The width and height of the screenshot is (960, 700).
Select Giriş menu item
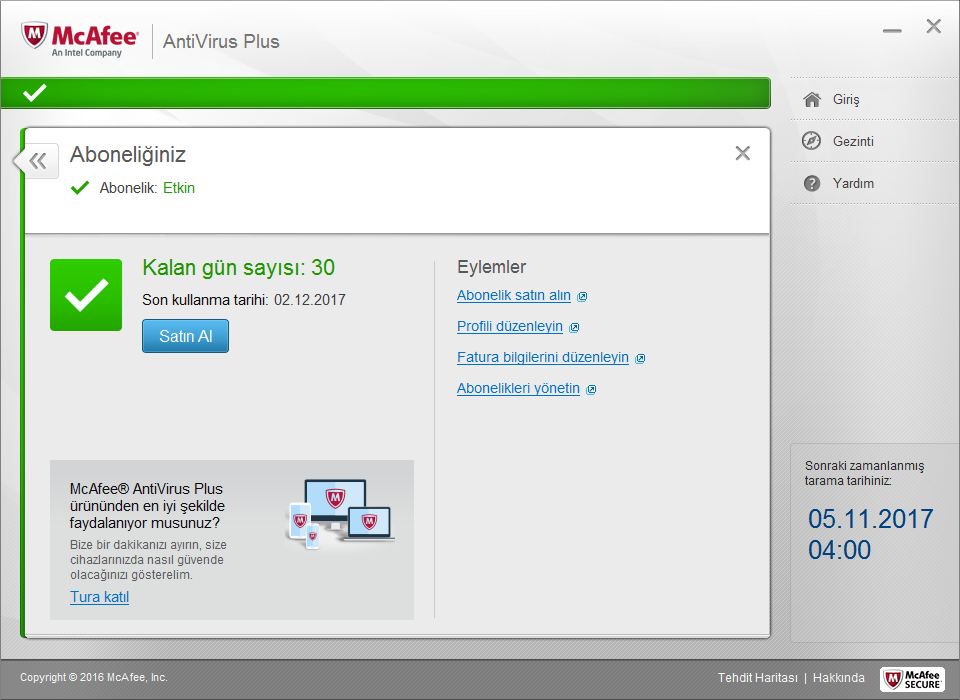[846, 100]
